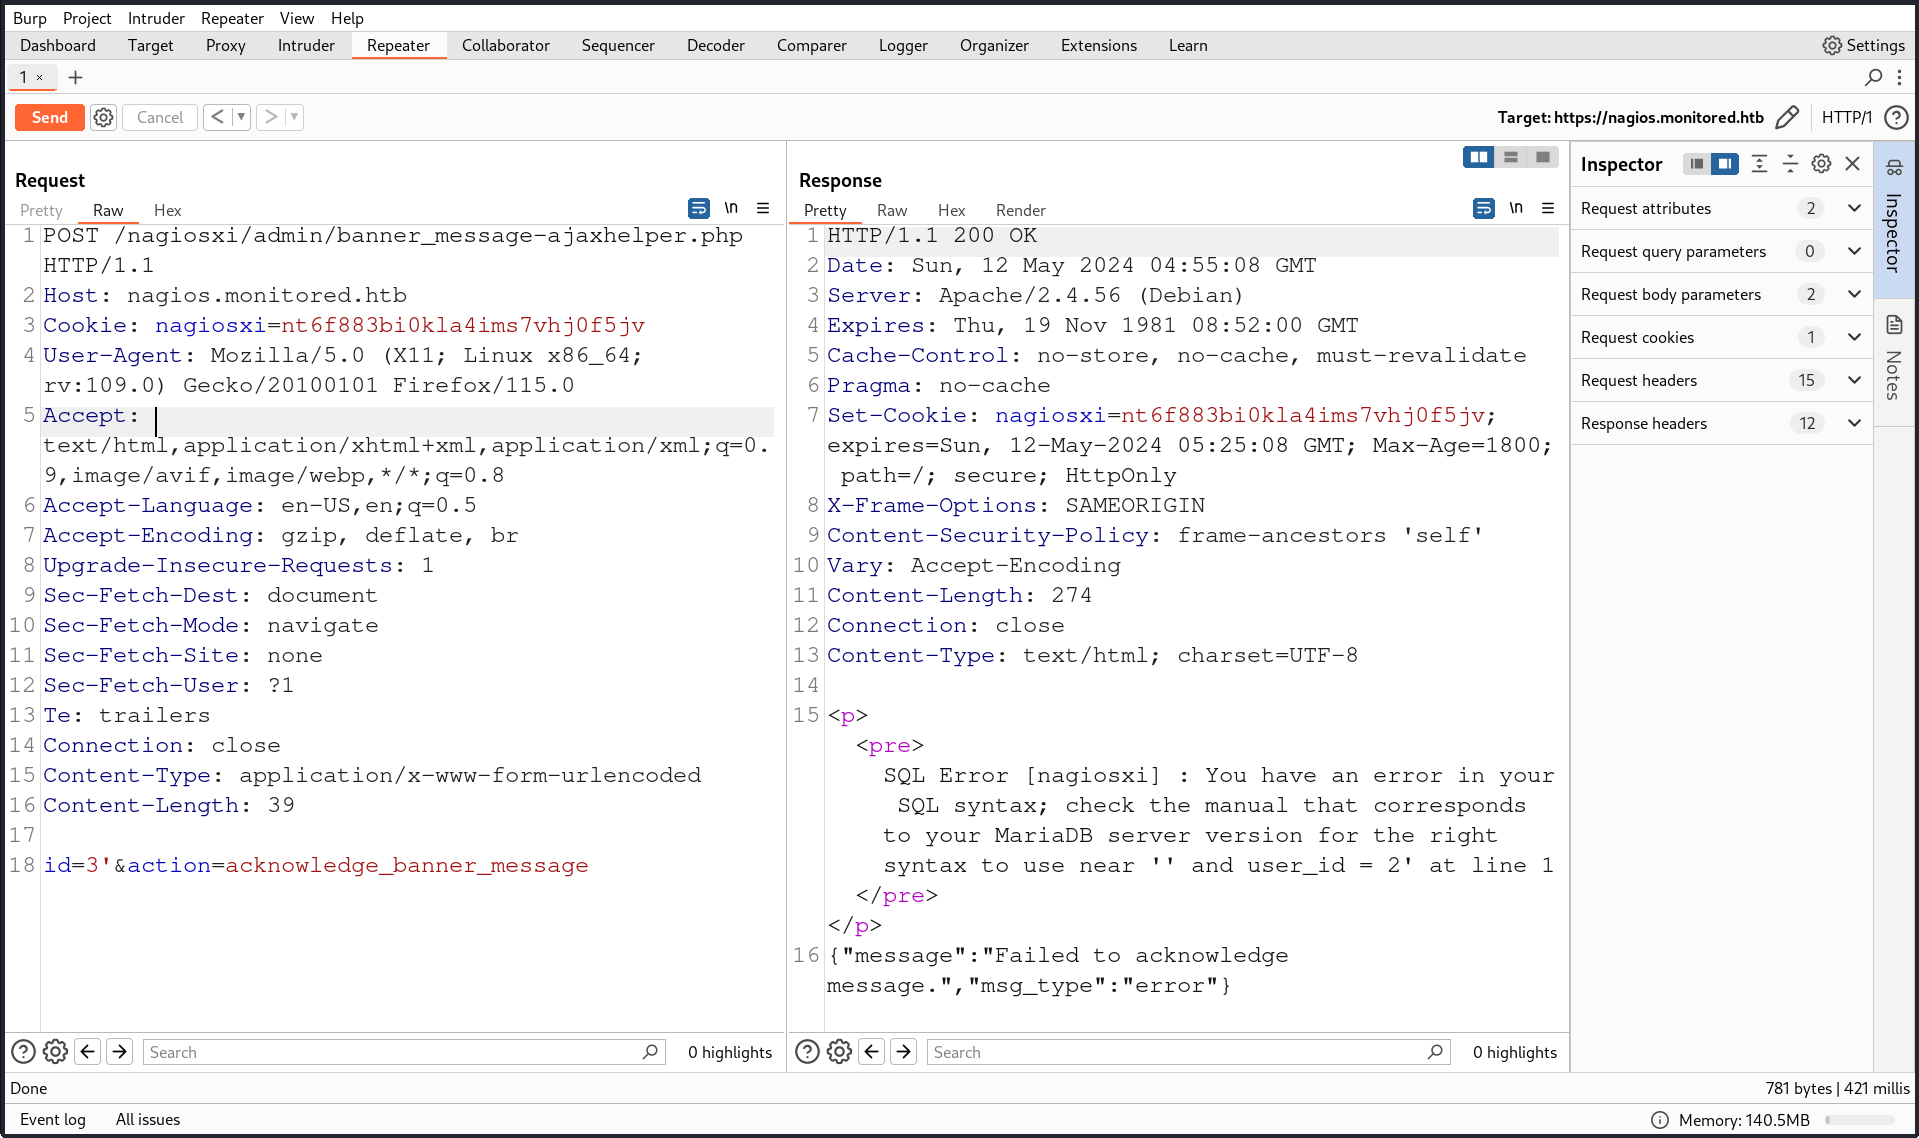Open request search settings gear
The image size is (1919, 1138).
[56, 1052]
